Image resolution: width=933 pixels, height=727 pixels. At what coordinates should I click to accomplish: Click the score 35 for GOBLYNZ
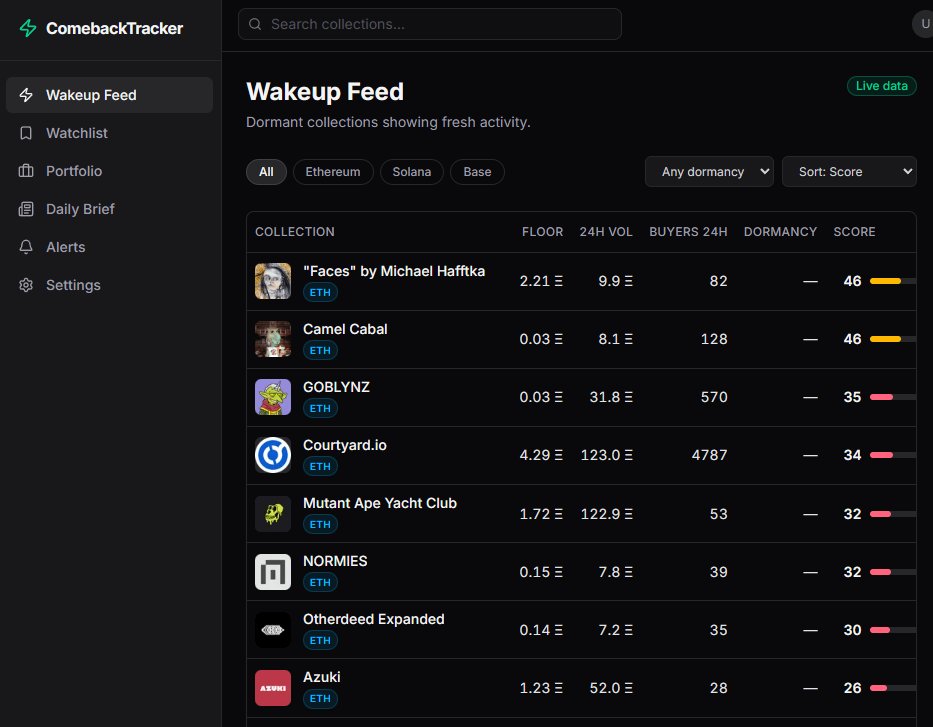click(852, 397)
